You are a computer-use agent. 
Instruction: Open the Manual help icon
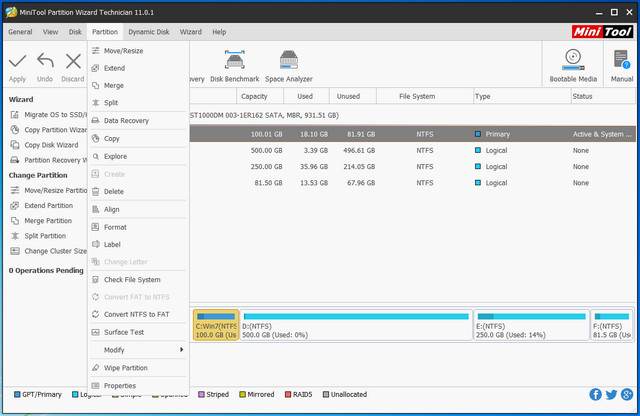click(622, 67)
